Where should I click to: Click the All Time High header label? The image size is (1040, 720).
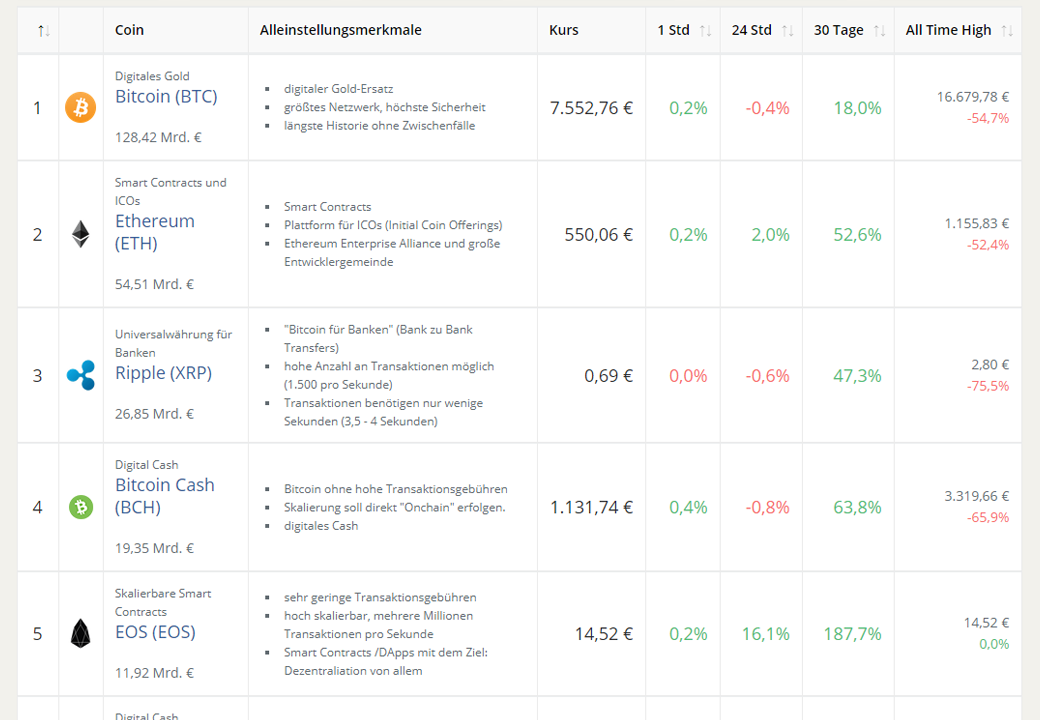point(948,30)
